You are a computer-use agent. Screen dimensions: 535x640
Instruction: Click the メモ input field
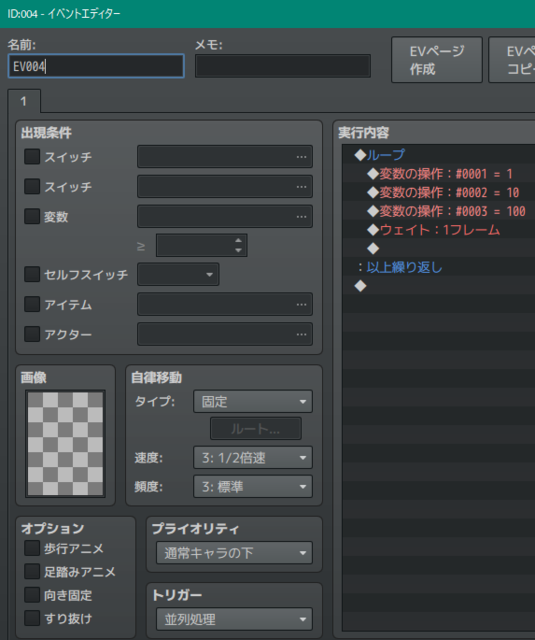283,66
